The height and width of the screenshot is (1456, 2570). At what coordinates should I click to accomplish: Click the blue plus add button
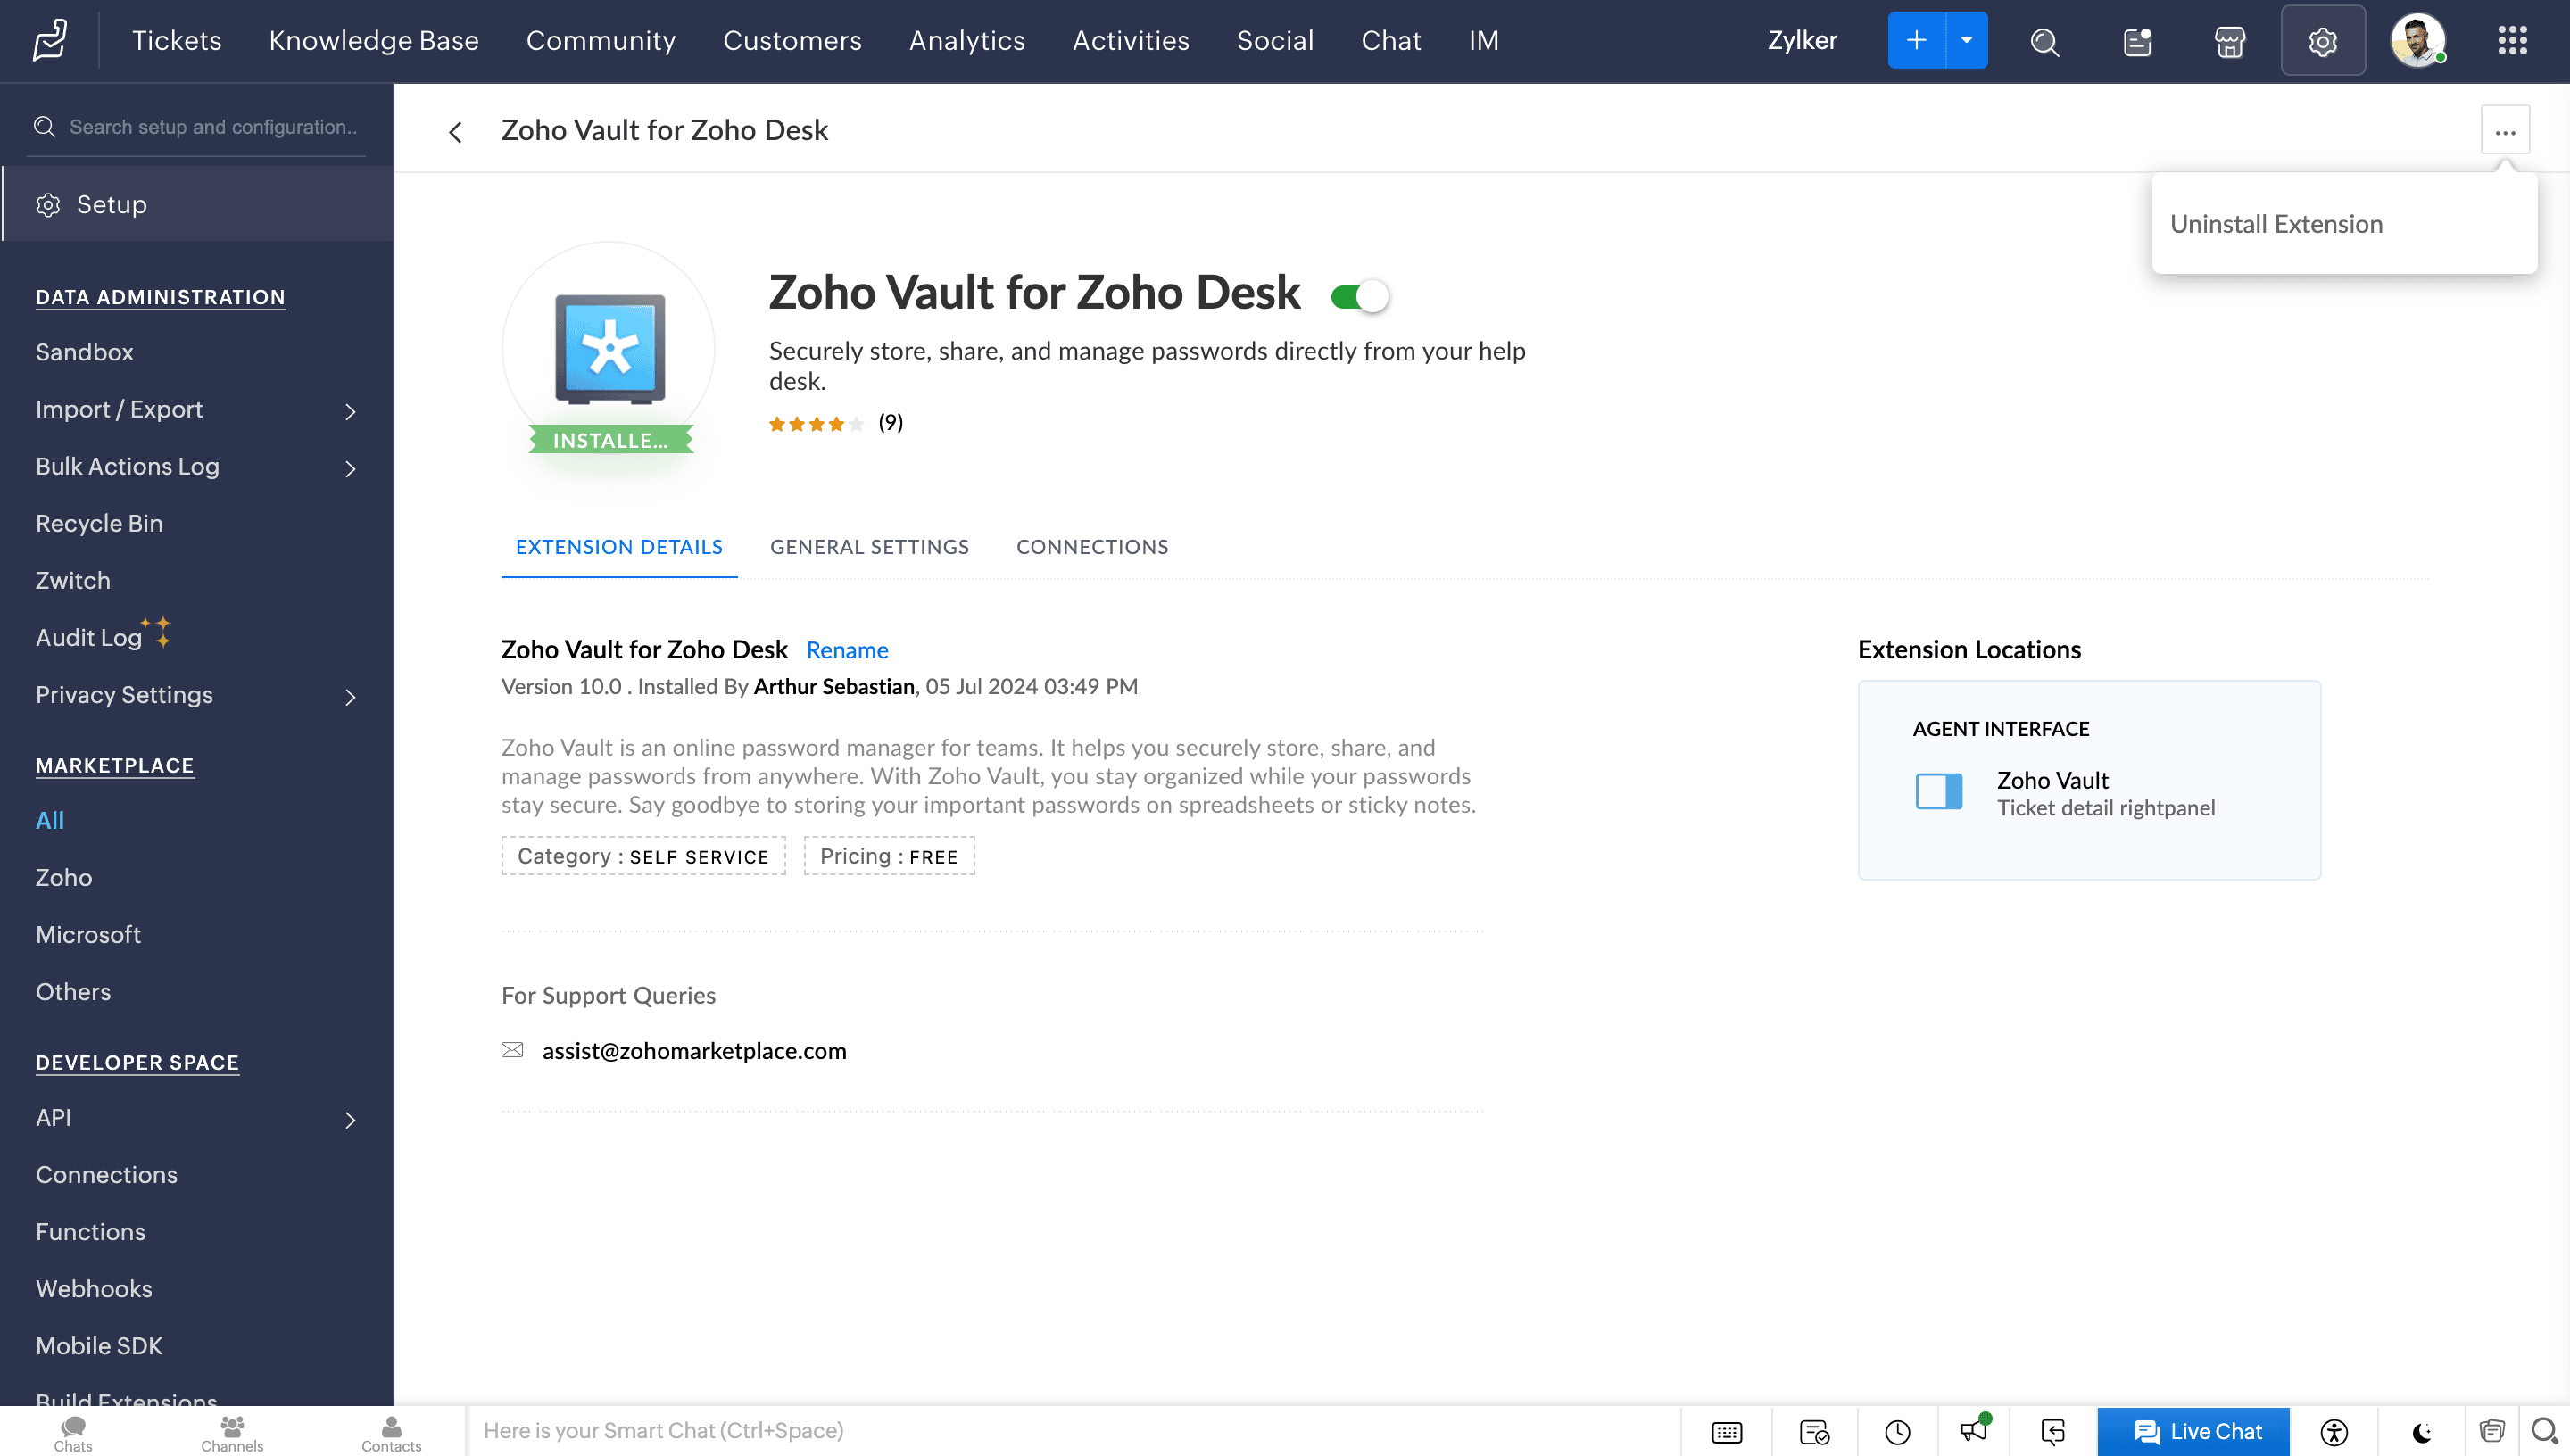[1916, 40]
